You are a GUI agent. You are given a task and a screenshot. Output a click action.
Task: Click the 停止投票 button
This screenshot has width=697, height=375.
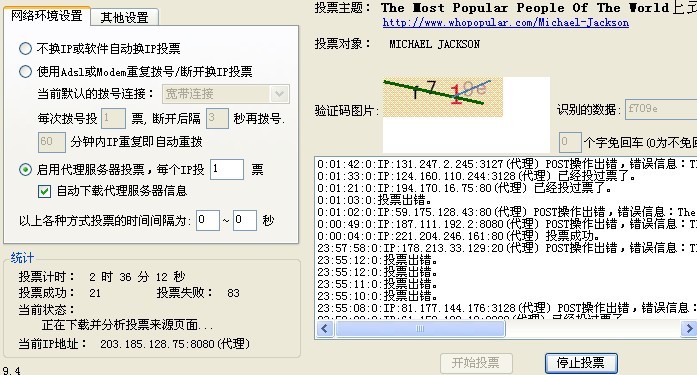[581, 363]
